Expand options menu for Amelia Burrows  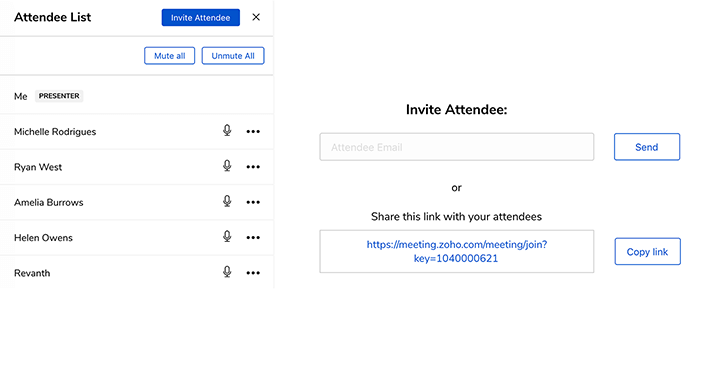point(253,202)
